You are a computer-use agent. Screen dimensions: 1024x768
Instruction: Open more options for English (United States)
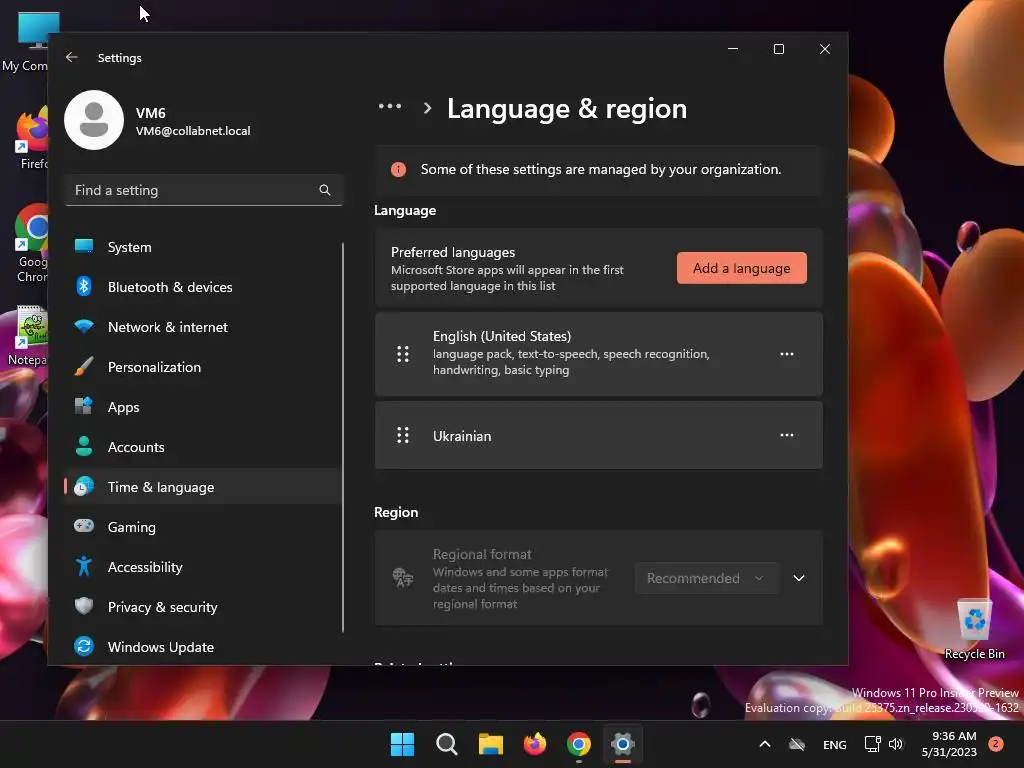[x=787, y=354]
